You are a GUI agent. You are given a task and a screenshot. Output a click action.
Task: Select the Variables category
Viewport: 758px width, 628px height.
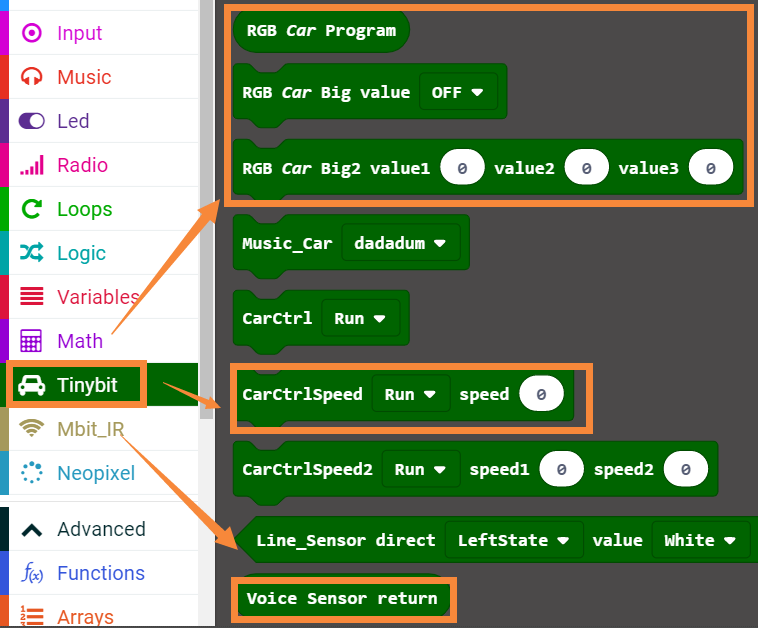coord(97,297)
